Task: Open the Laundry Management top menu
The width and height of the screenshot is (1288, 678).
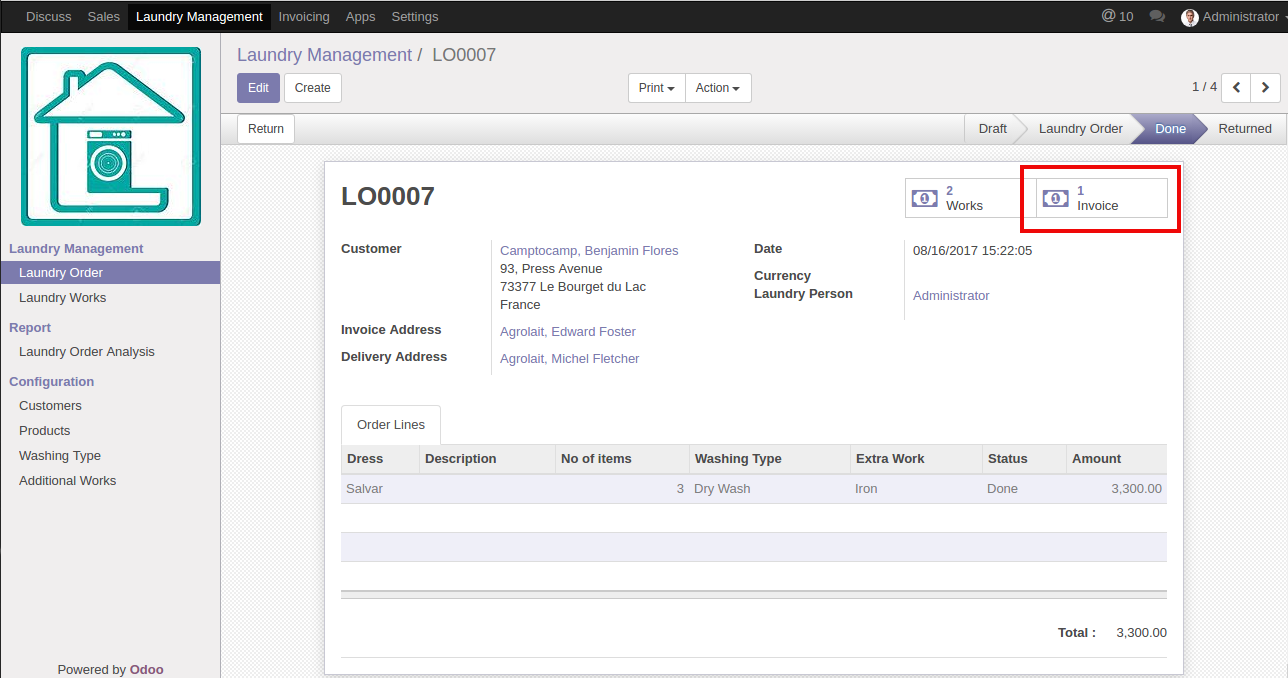Action: (199, 16)
